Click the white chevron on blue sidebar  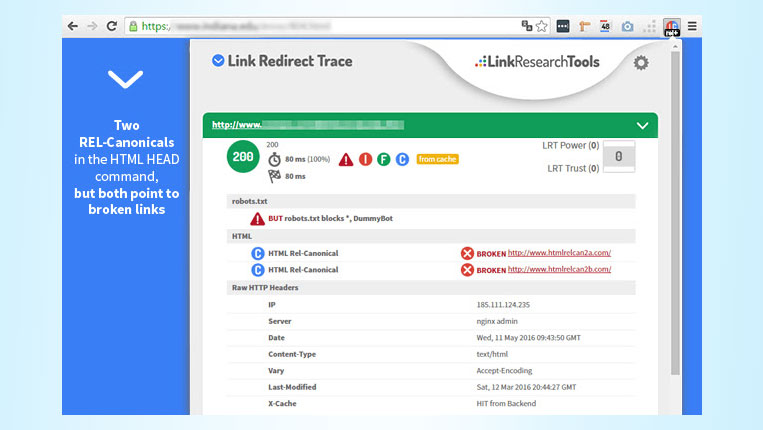click(126, 80)
